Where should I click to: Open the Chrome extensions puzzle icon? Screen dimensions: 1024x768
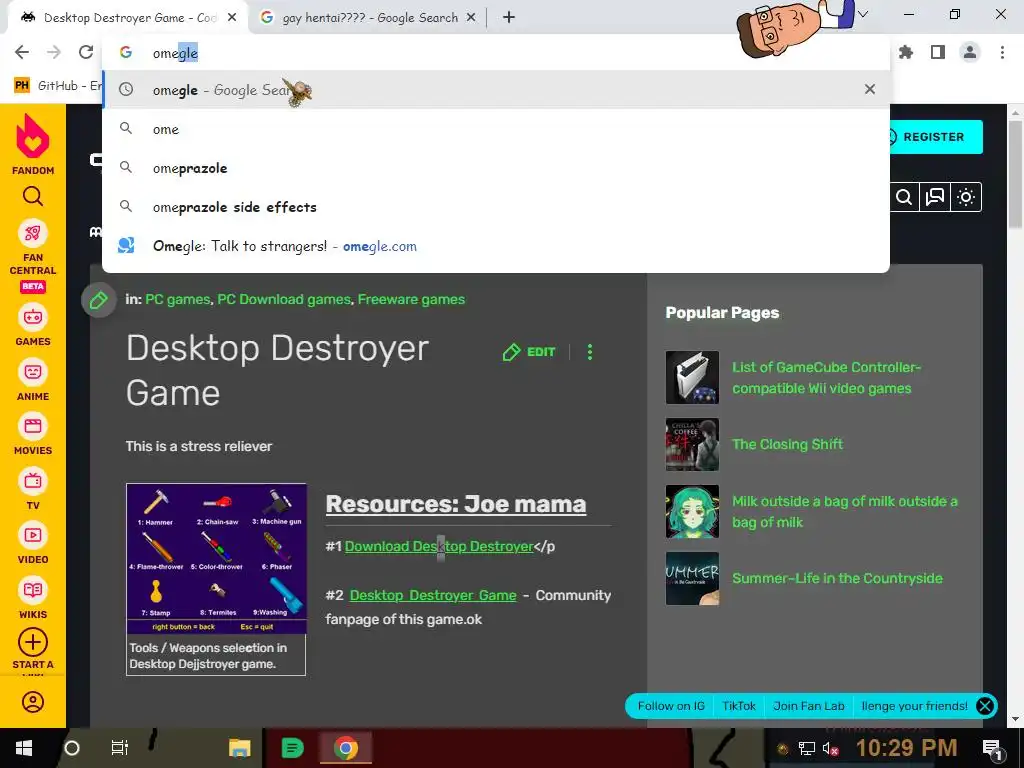tap(906, 52)
